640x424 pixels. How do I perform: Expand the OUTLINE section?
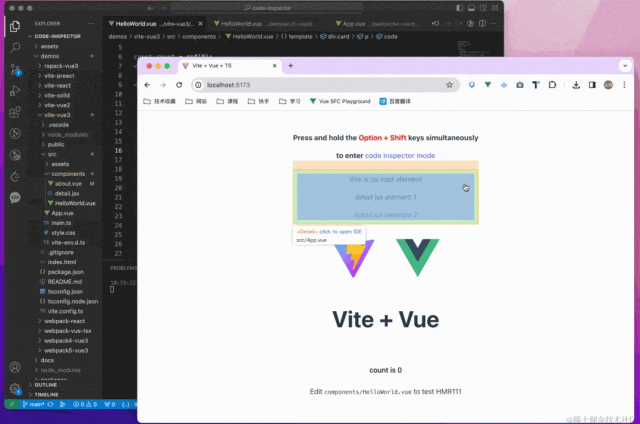(46, 384)
